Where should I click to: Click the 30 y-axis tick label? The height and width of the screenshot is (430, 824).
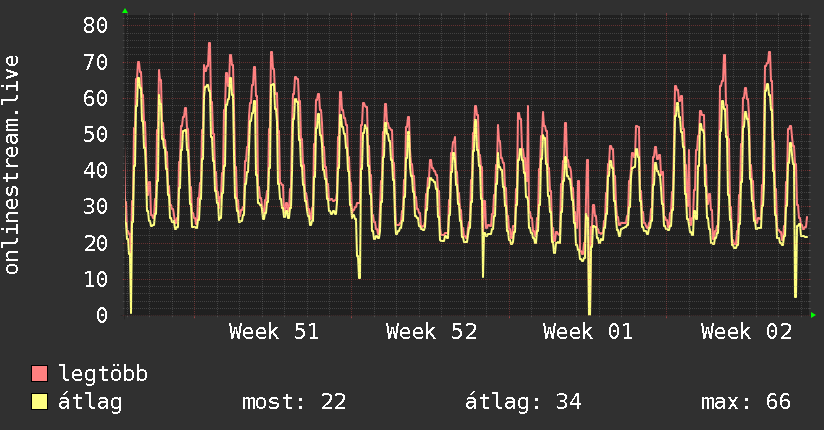[x=96, y=207]
